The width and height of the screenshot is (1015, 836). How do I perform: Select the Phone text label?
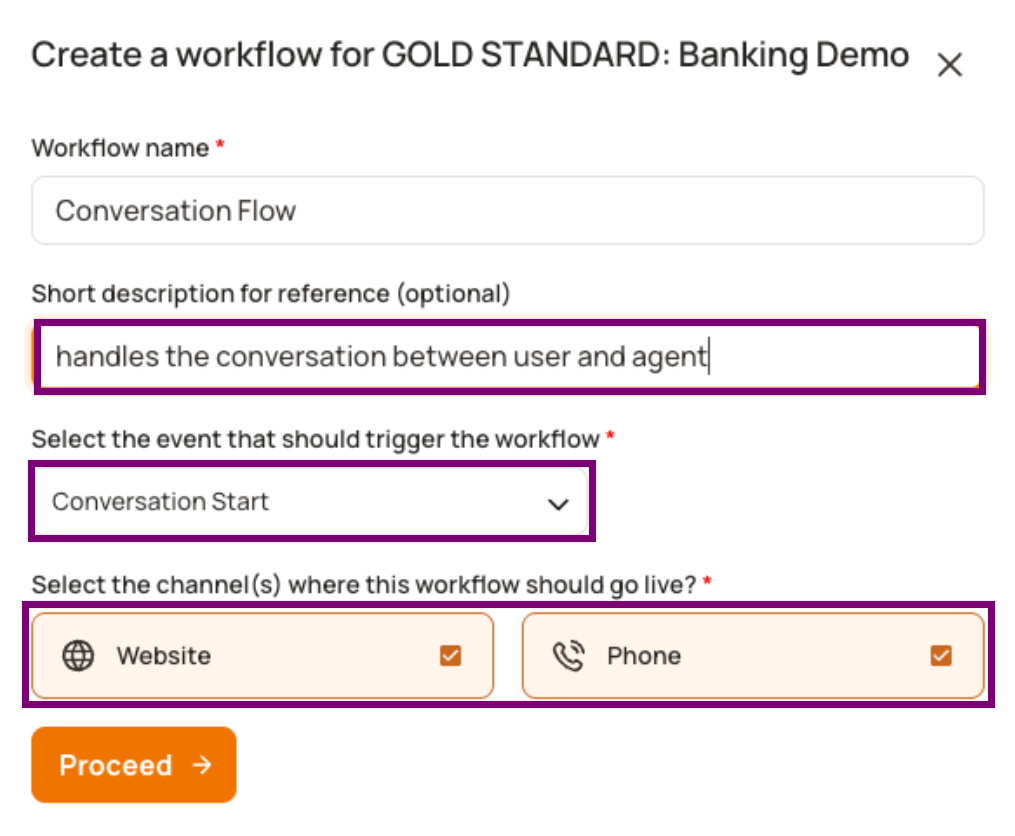pyautogui.click(x=644, y=656)
